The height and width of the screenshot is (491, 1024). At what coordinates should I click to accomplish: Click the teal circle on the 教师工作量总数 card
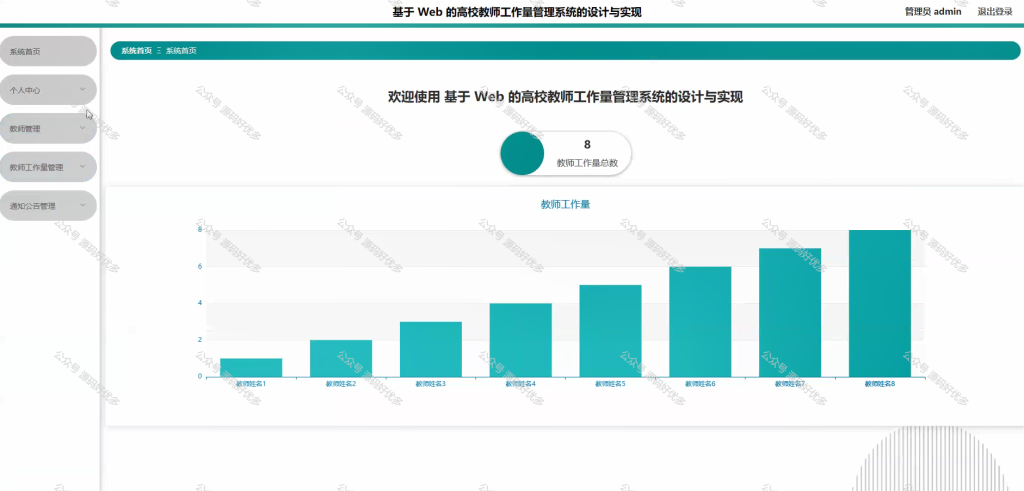pos(522,153)
